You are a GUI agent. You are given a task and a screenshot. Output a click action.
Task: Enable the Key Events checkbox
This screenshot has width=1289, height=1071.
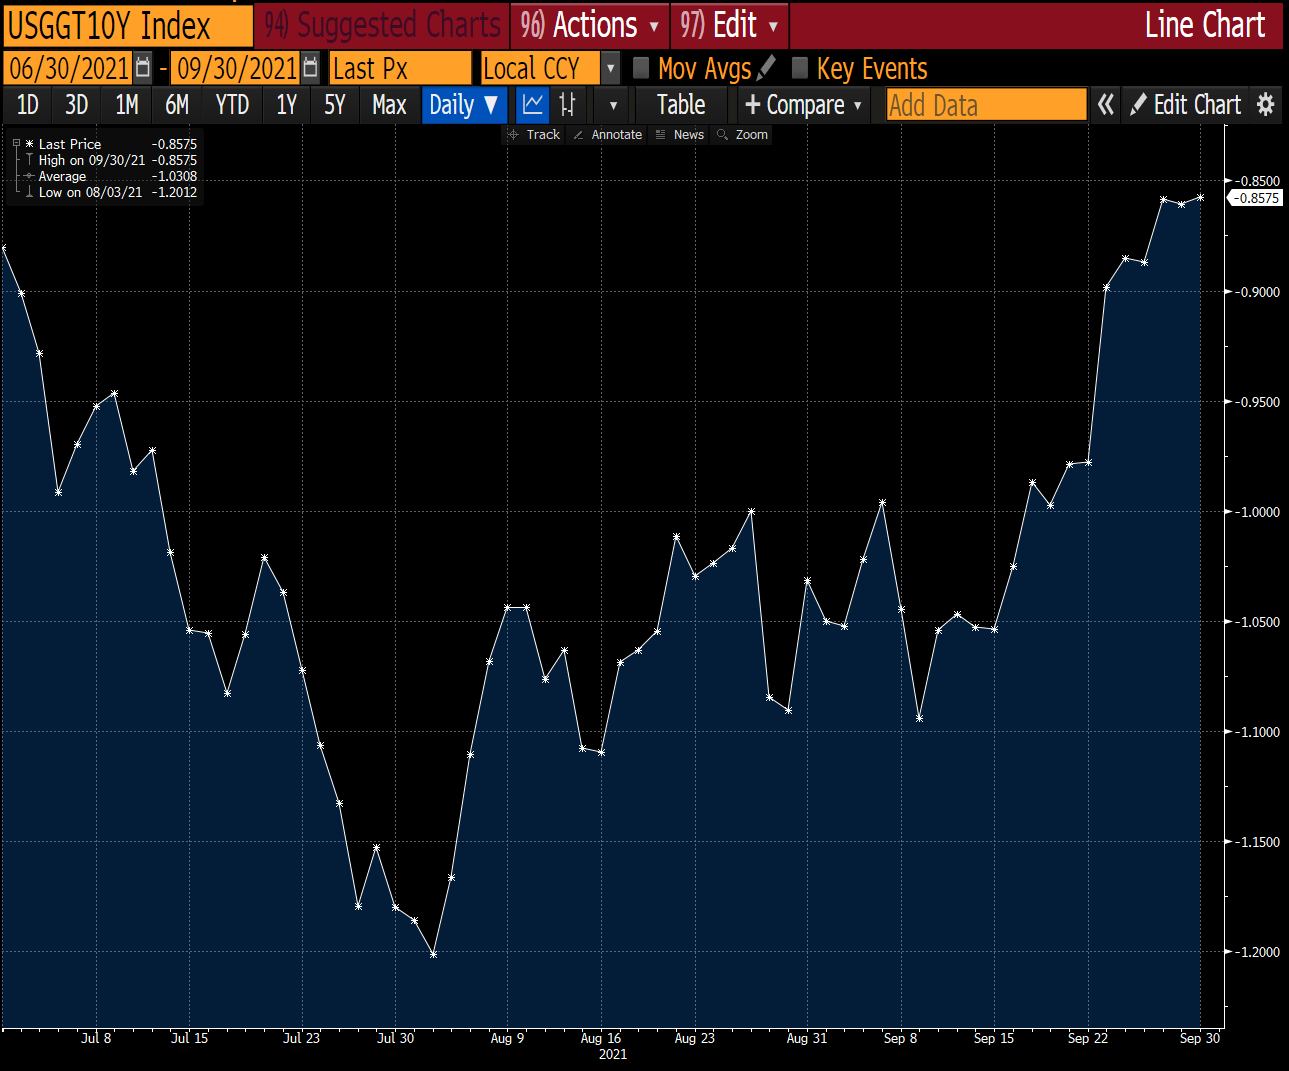point(799,68)
